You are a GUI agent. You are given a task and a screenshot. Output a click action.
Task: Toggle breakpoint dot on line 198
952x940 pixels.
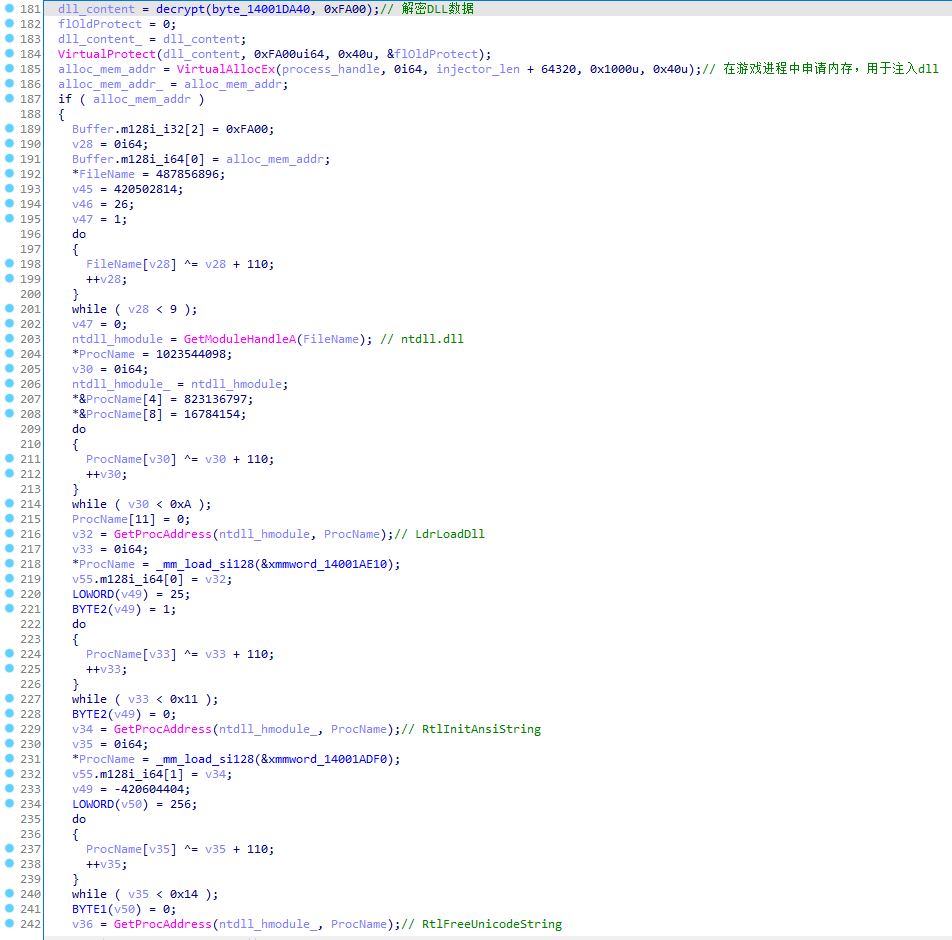coord(9,264)
